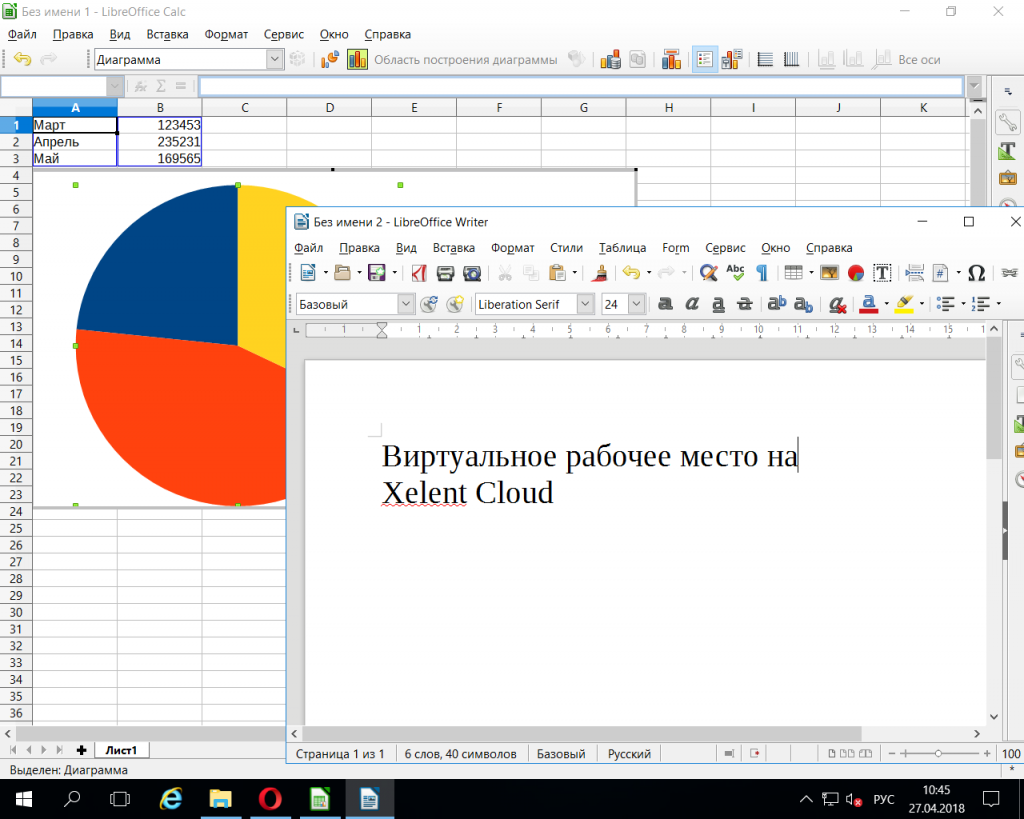This screenshot has width=1024, height=819.
Task: Select sheet tab 'Лист1' in Calc
Action: (x=121, y=750)
